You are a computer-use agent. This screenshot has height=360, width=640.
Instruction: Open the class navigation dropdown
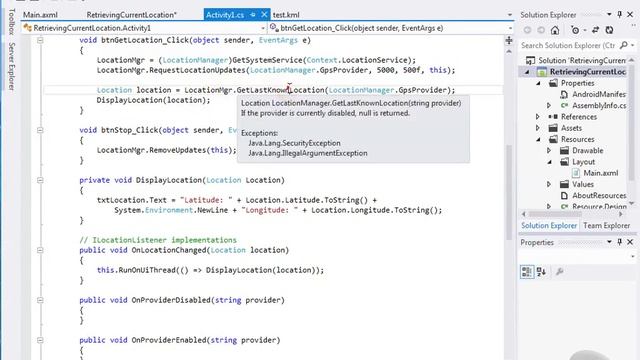click(263, 28)
